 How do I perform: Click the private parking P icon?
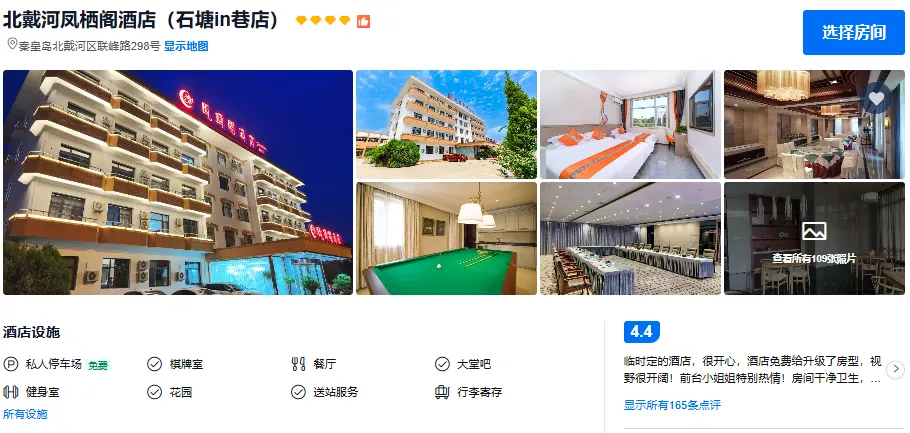pos(10,364)
